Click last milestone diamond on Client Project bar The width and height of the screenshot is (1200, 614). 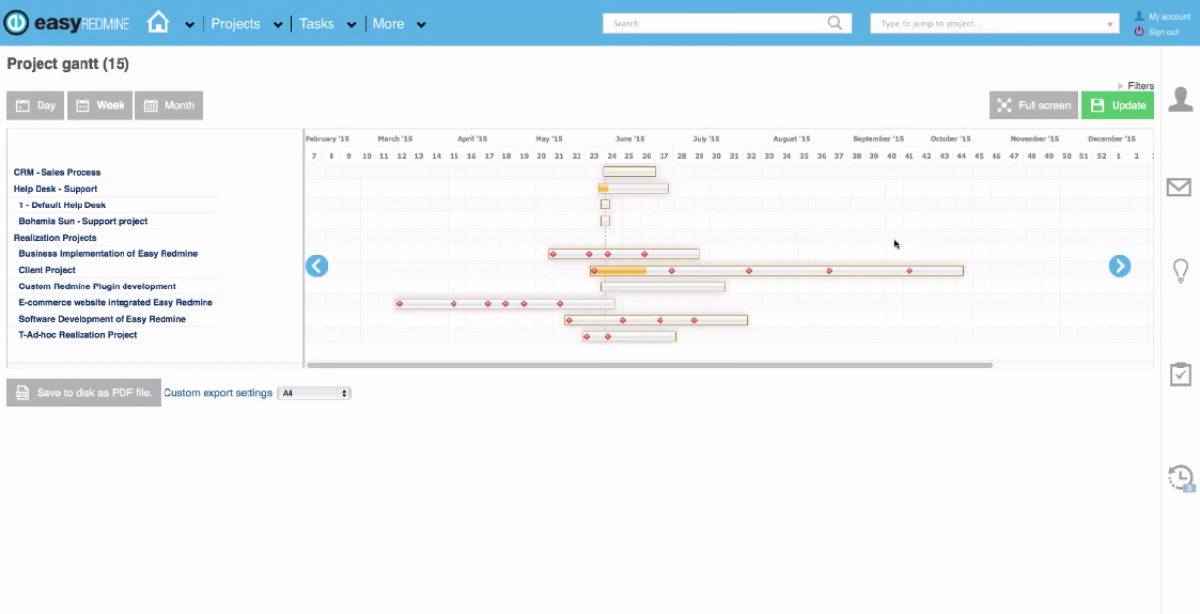click(910, 271)
